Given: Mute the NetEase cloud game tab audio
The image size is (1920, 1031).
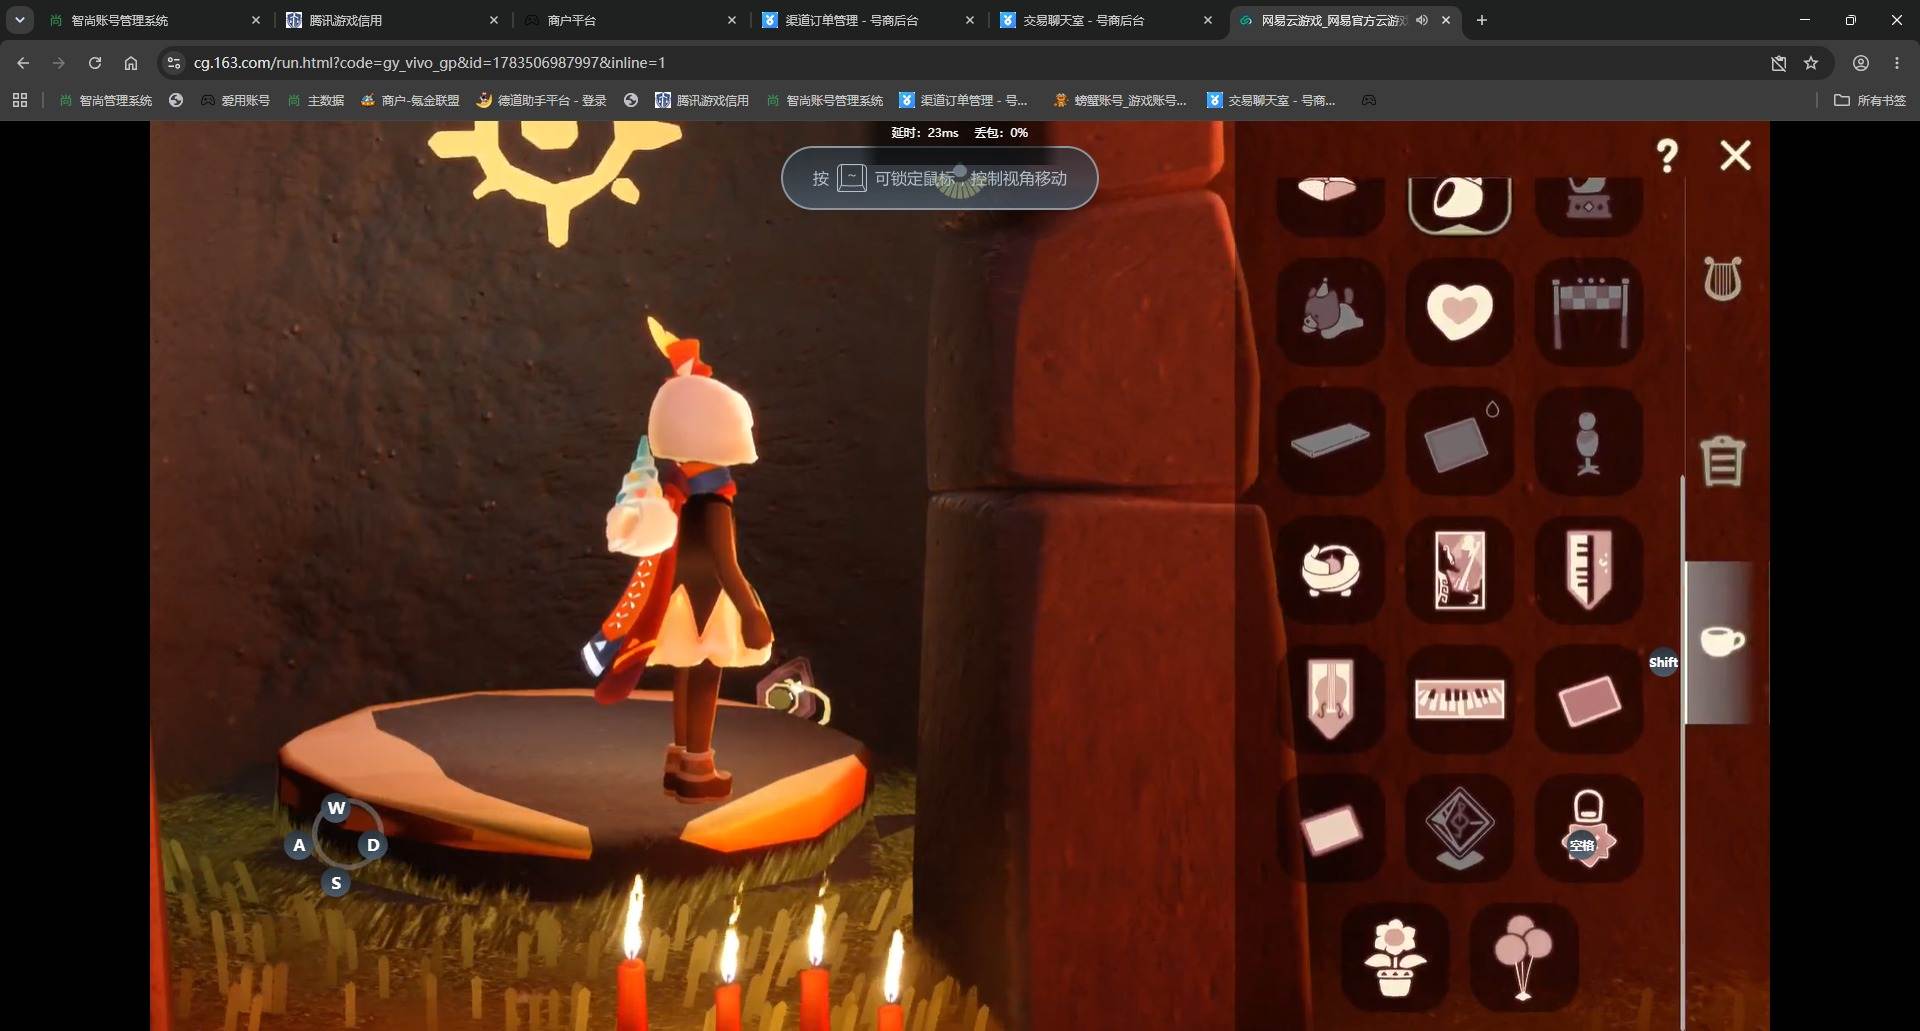Looking at the screenshot, I should click(x=1421, y=20).
